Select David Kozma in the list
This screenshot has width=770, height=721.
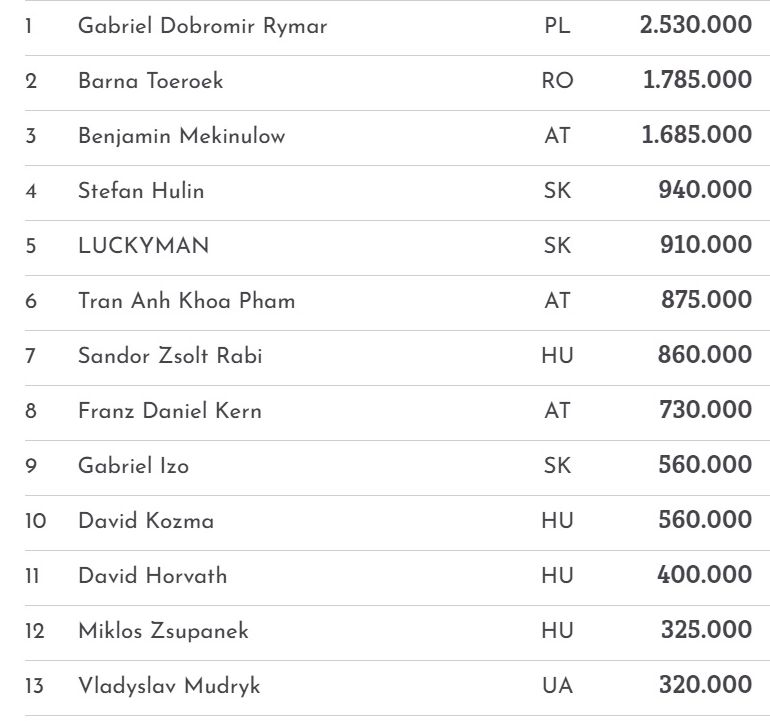click(x=146, y=521)
